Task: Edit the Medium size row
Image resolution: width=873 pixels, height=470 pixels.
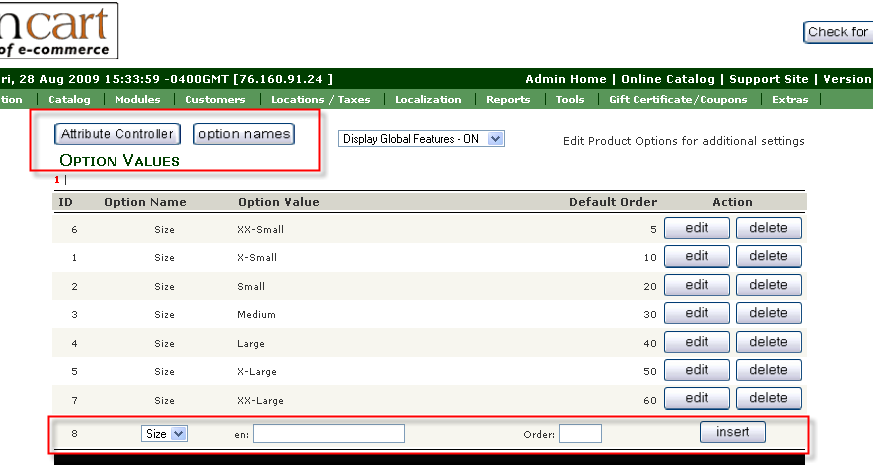Action: pyautogui.click(x=697, y=313)
